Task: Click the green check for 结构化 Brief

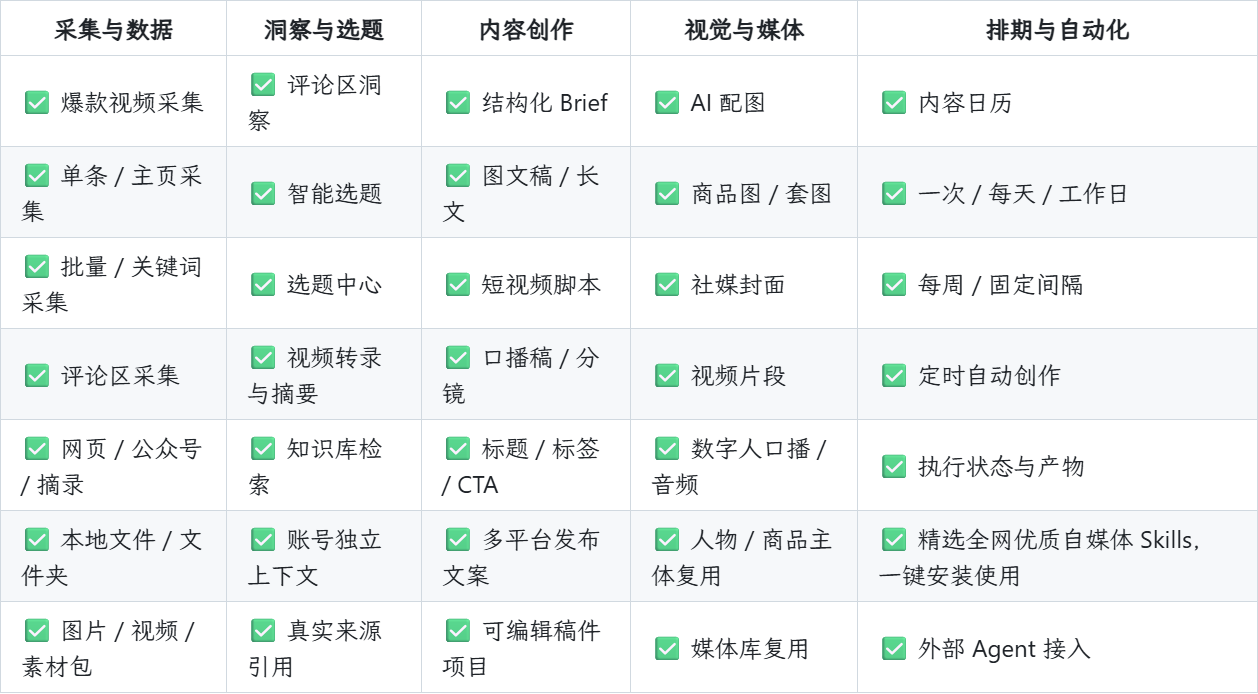Action: [458, 102]
